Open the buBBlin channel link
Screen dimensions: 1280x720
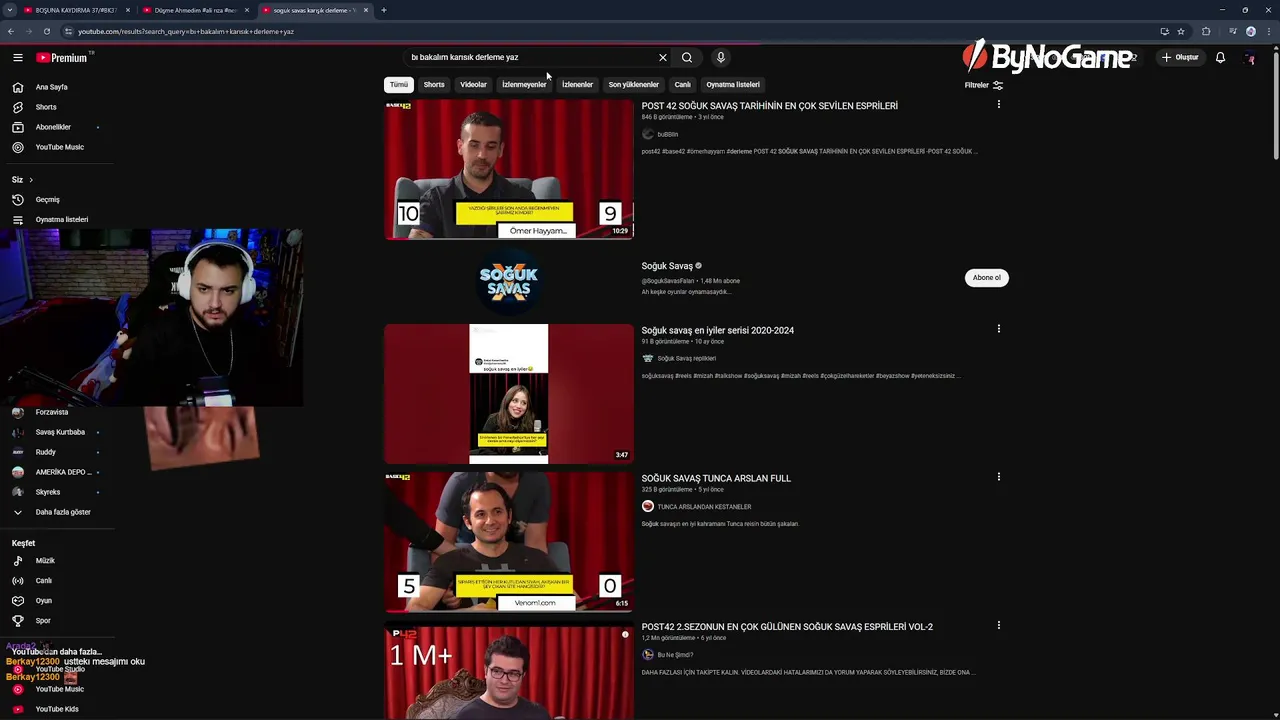point(667,134)
